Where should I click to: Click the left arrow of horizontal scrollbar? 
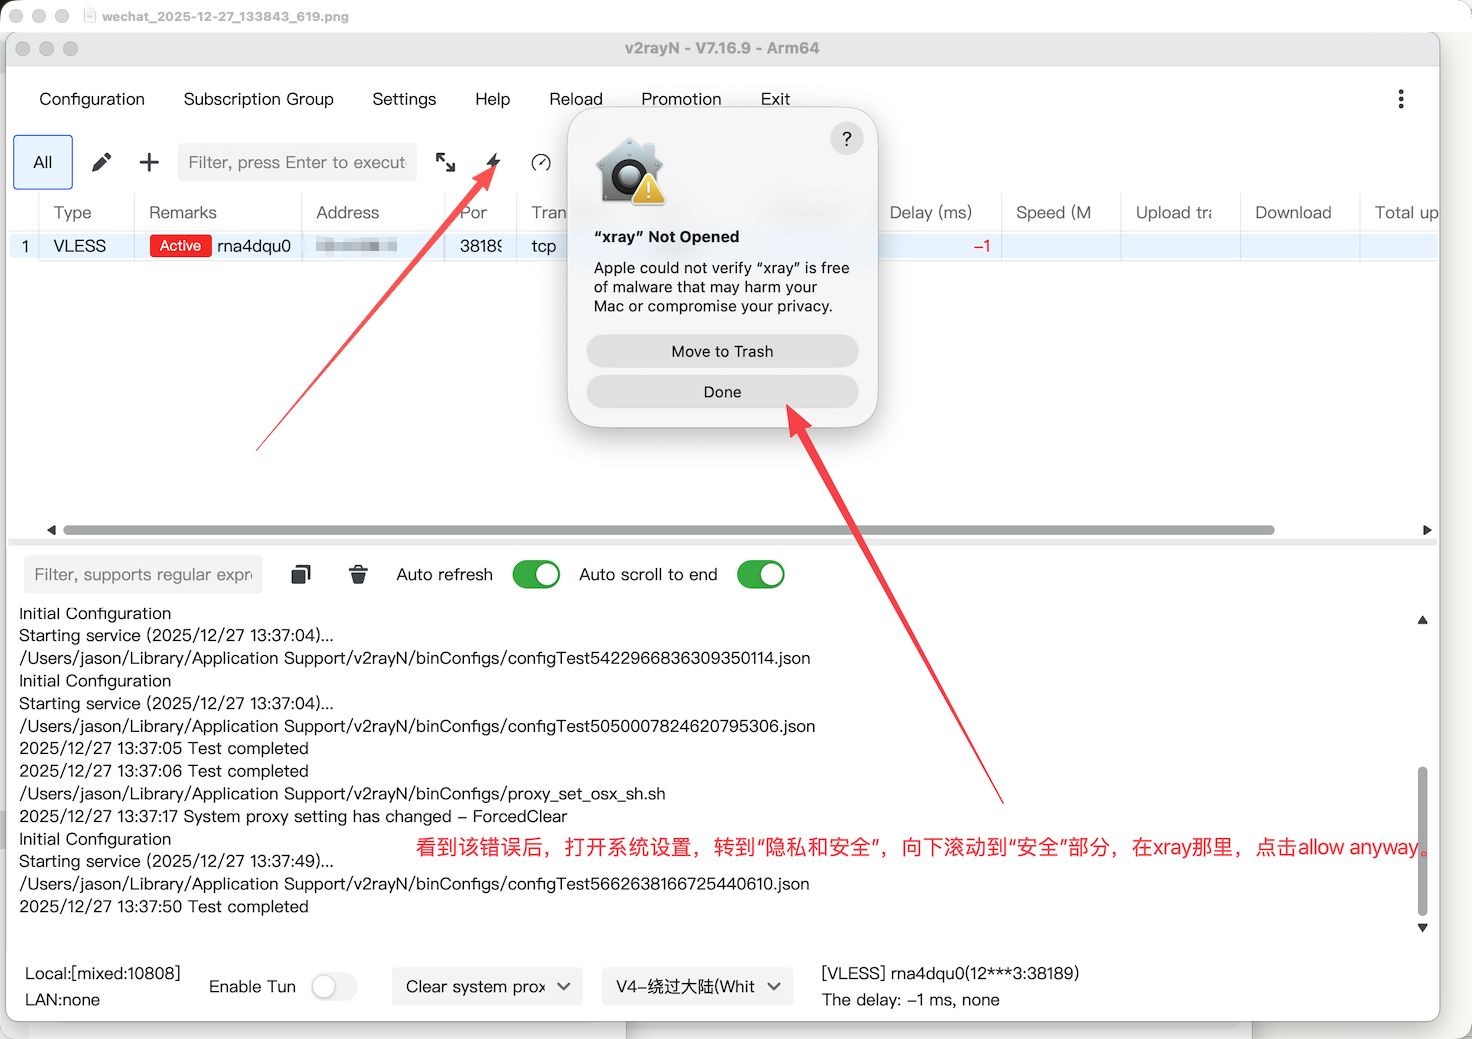(51, 530)
